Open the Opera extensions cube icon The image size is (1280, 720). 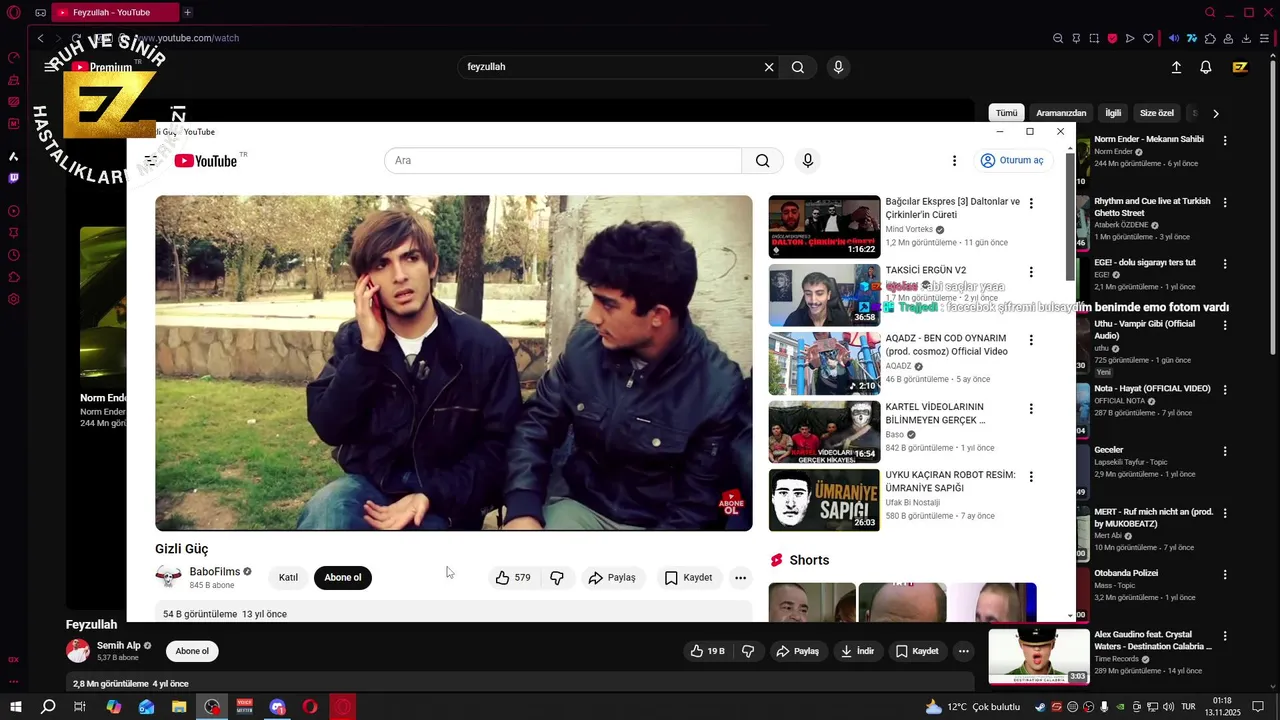[1211, 38]
